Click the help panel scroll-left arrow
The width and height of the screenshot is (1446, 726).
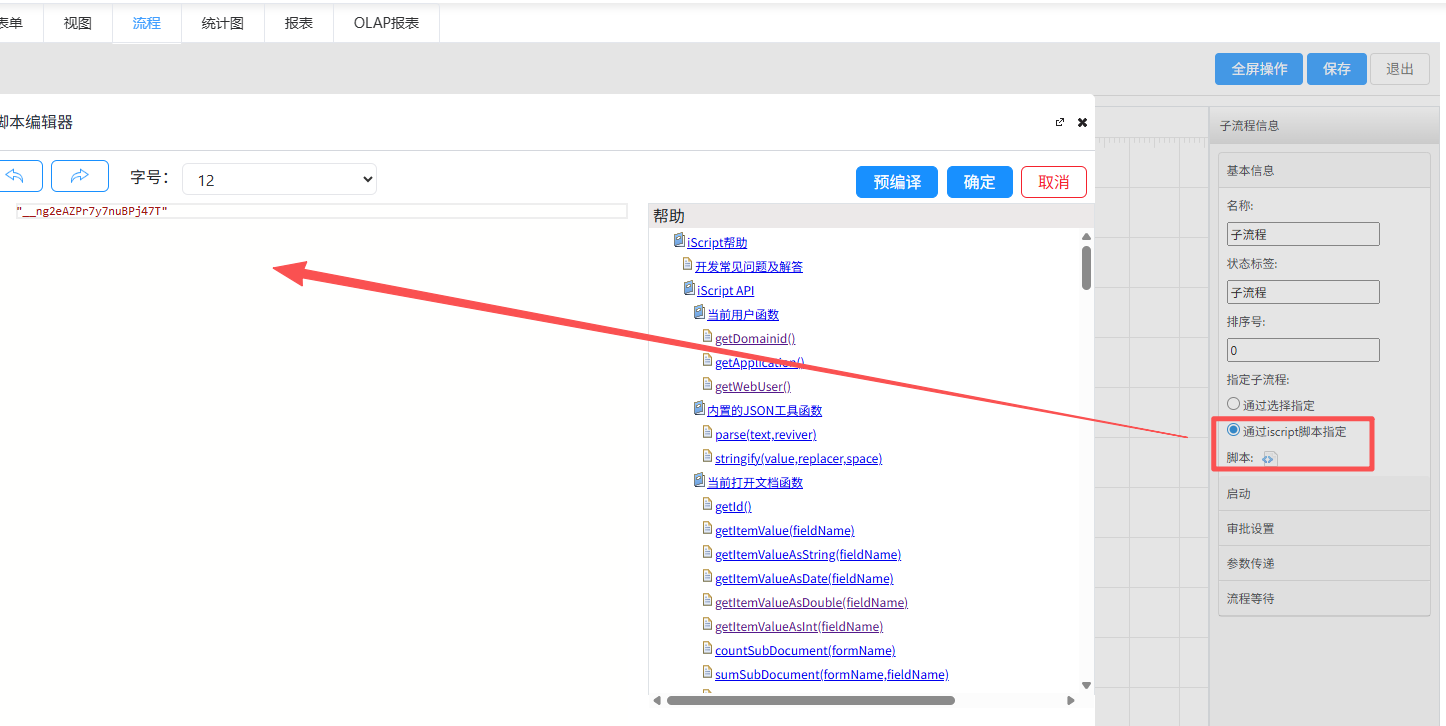click(657, 700)
